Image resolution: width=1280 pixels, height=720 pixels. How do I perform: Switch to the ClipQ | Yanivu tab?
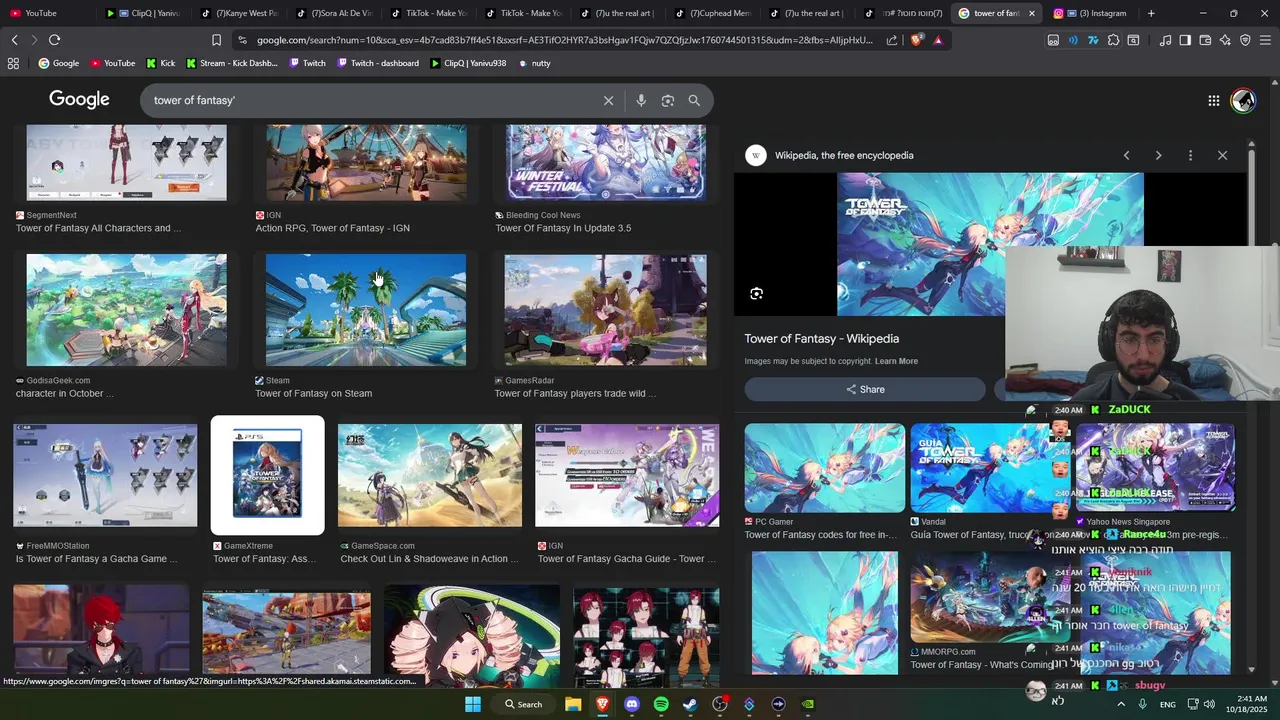pos(142,13)
